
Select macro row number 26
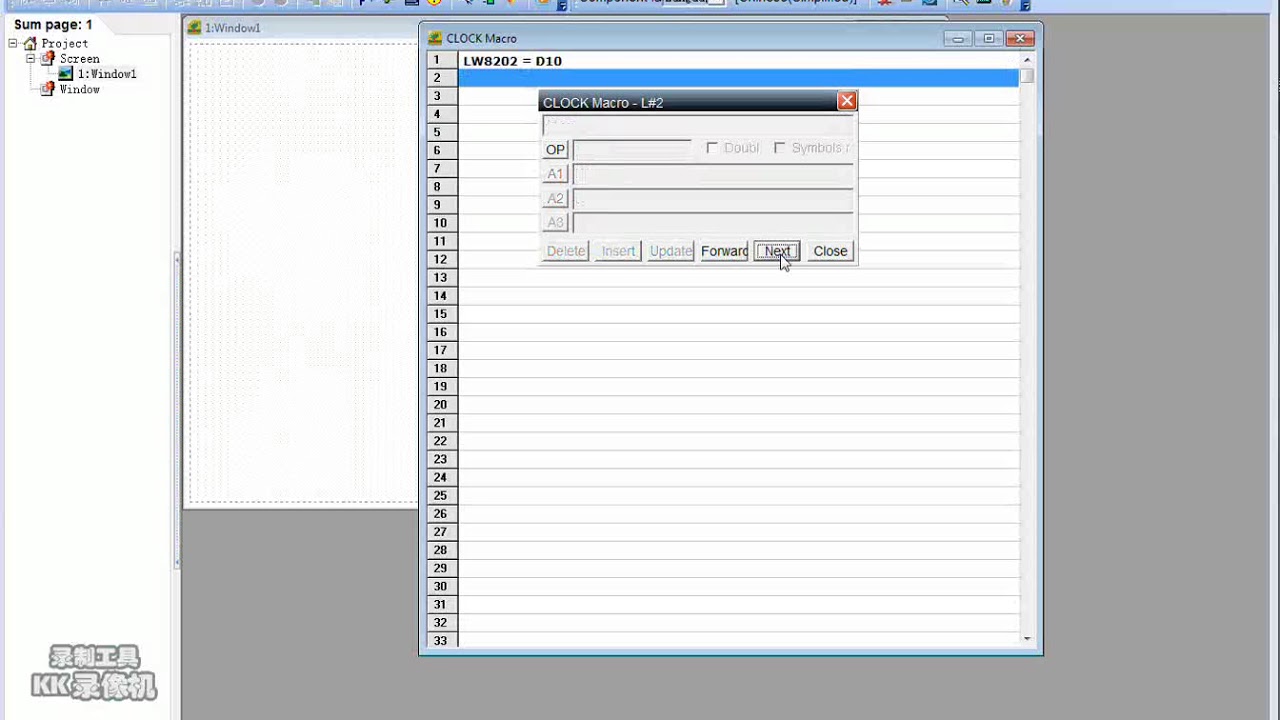click(x=440, y=514)
